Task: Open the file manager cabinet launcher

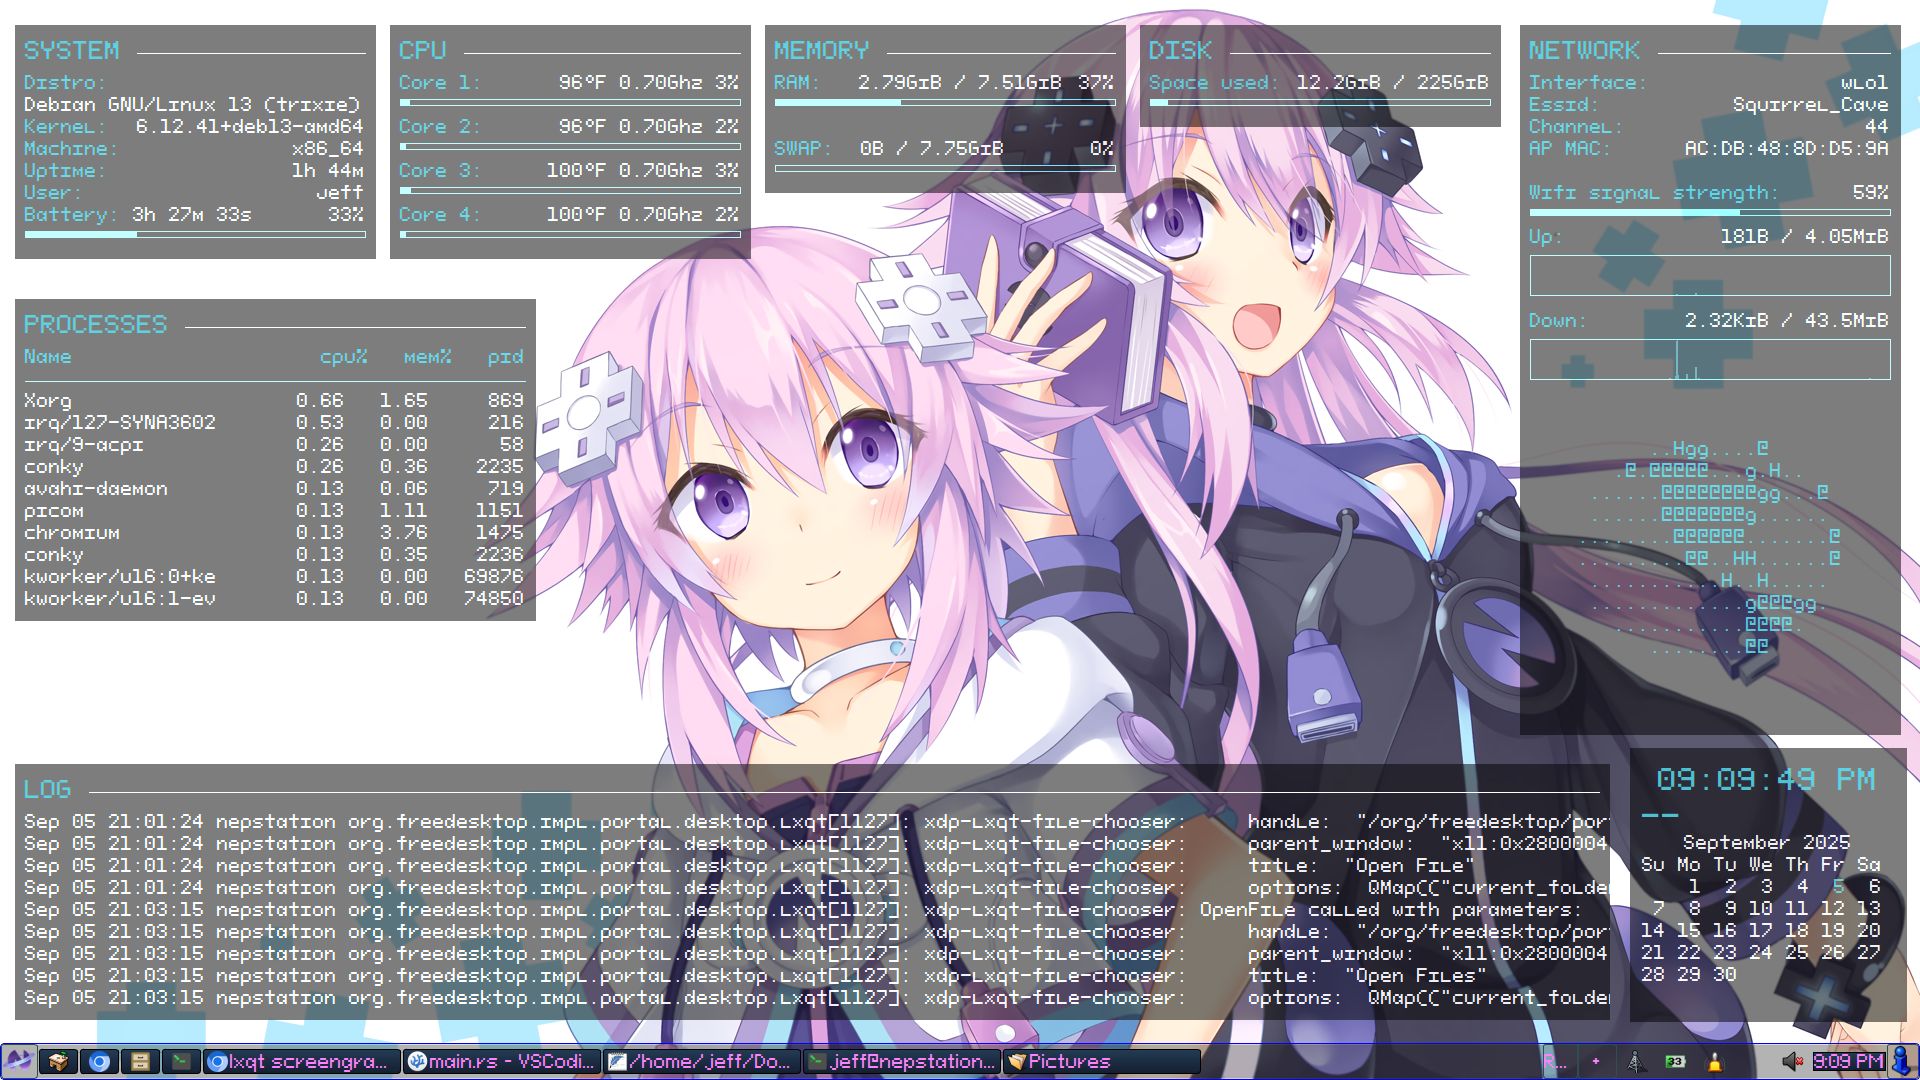Action: (140, 1061)
